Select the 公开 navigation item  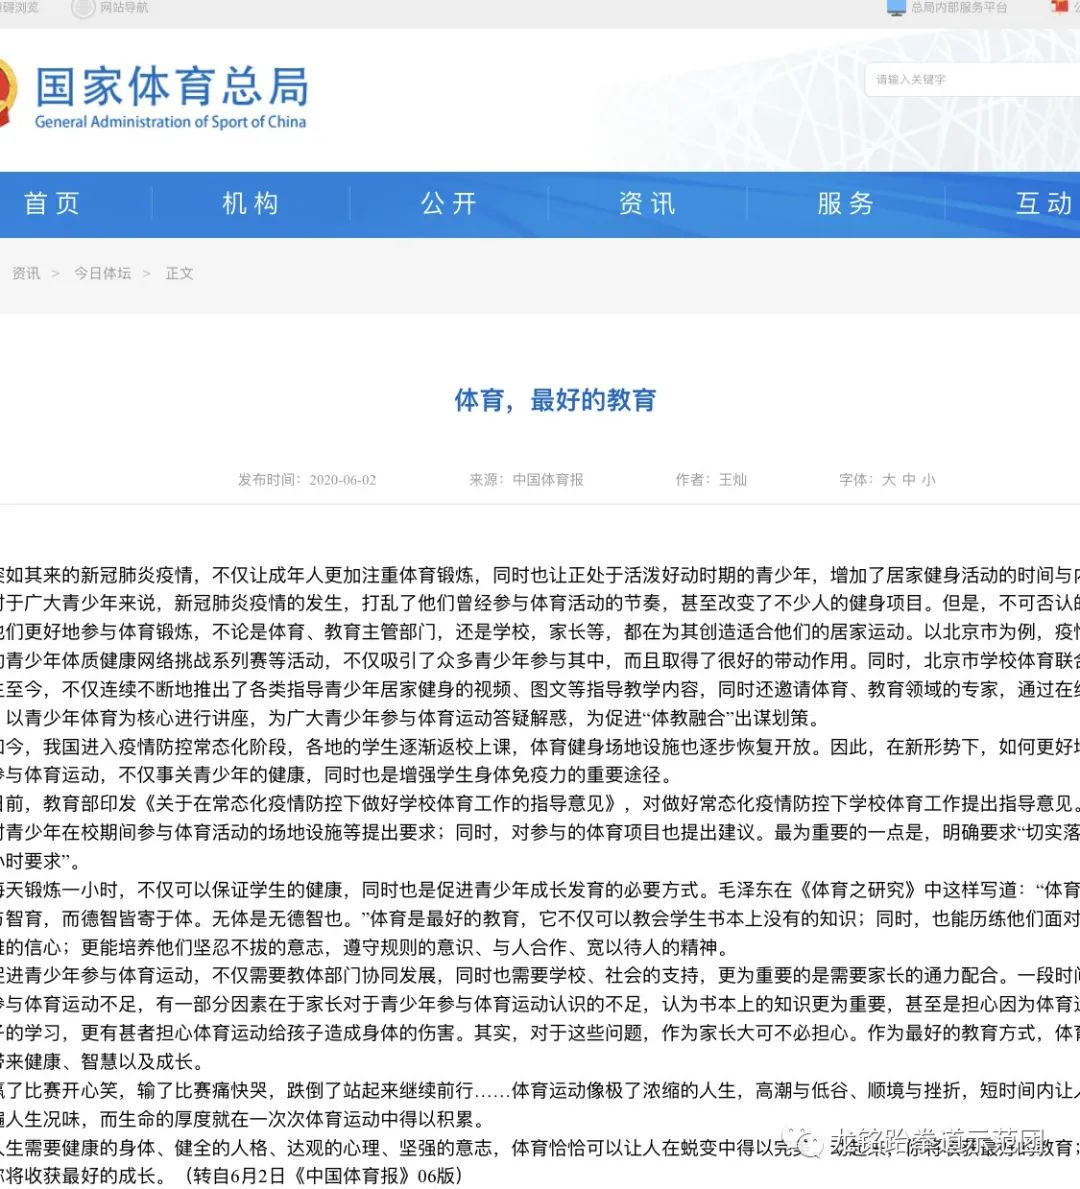(x=448, y=204)
